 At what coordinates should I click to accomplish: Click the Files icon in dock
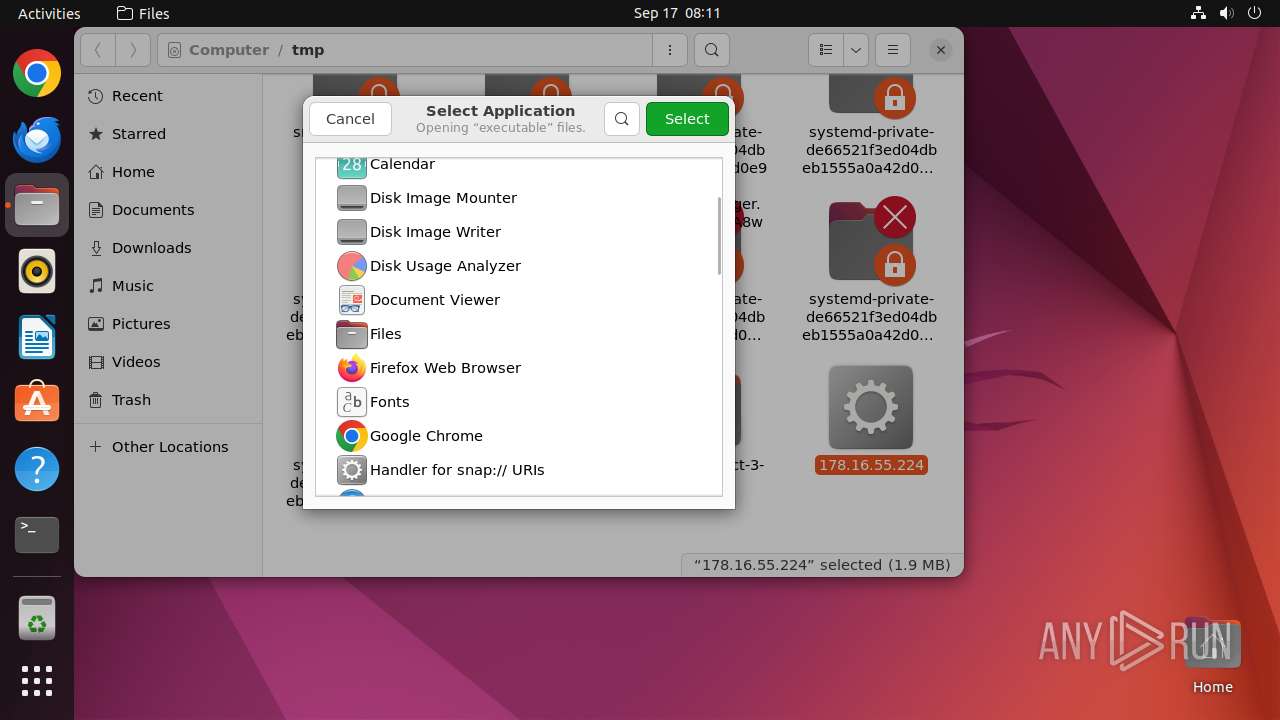point(37,206)
